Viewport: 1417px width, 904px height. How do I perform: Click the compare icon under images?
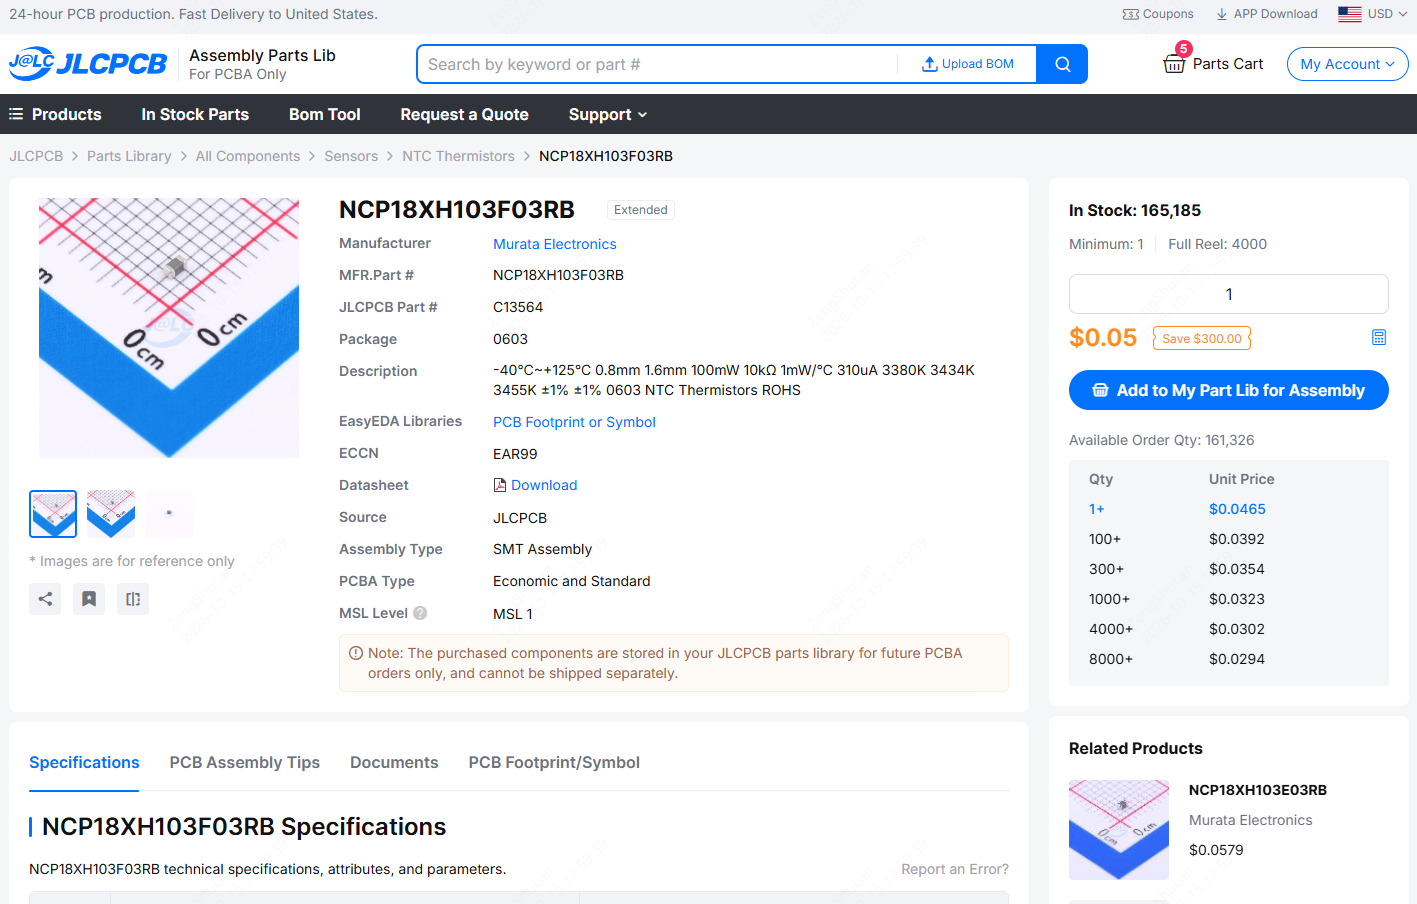pos(133,599)
